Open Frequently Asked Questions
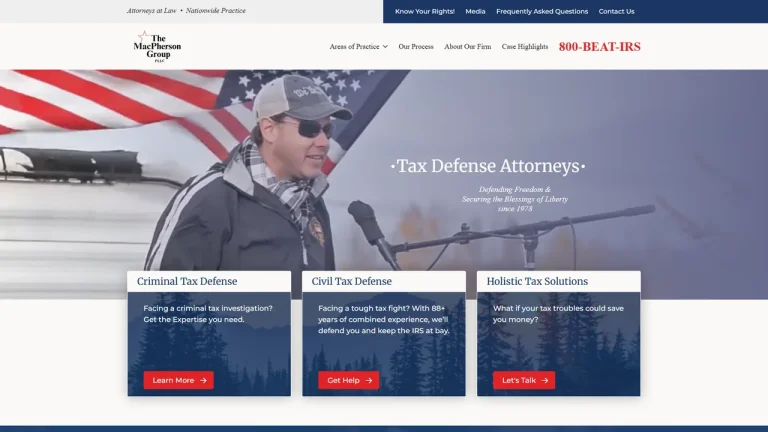This screenshot has width=768, height=432. point(542,11)
